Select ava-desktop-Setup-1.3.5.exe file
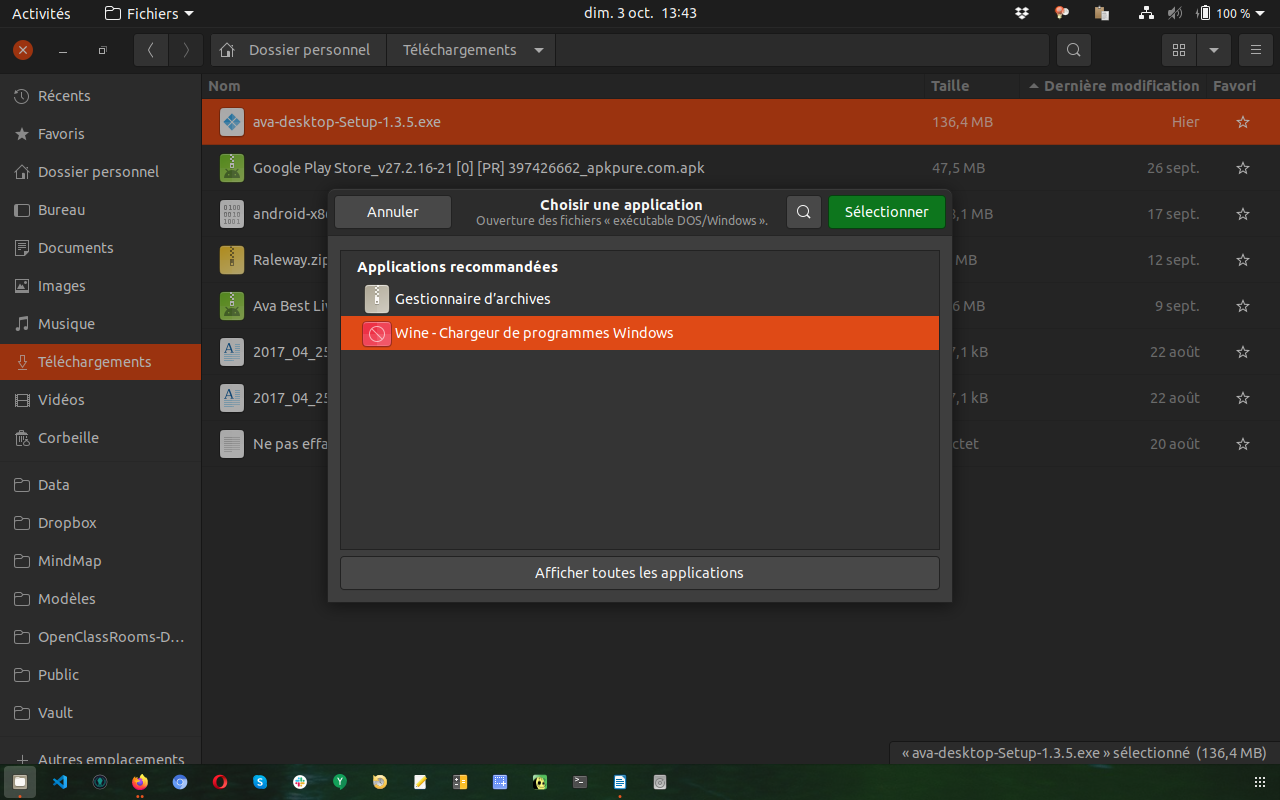Image resolution: width=1280 pixels, height=800 pixels. coord(741,122)
